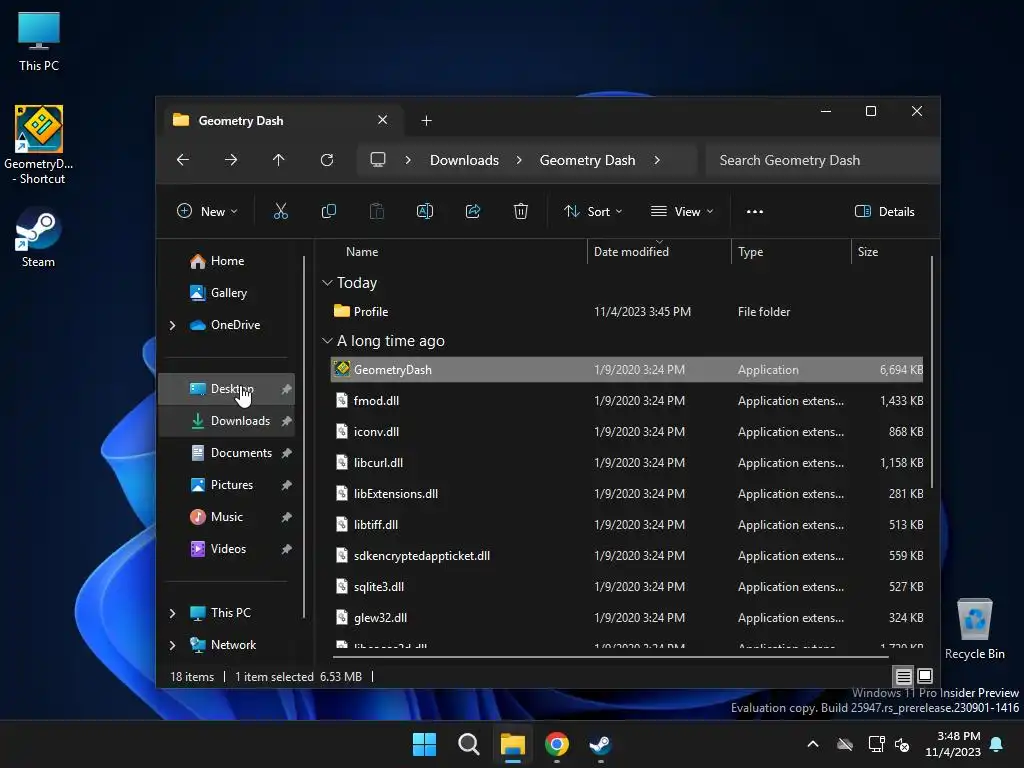The width and height of the screenshot is (1024, 768).
Task: Collapse the A long time ago group
Action: tap(327, 341)
